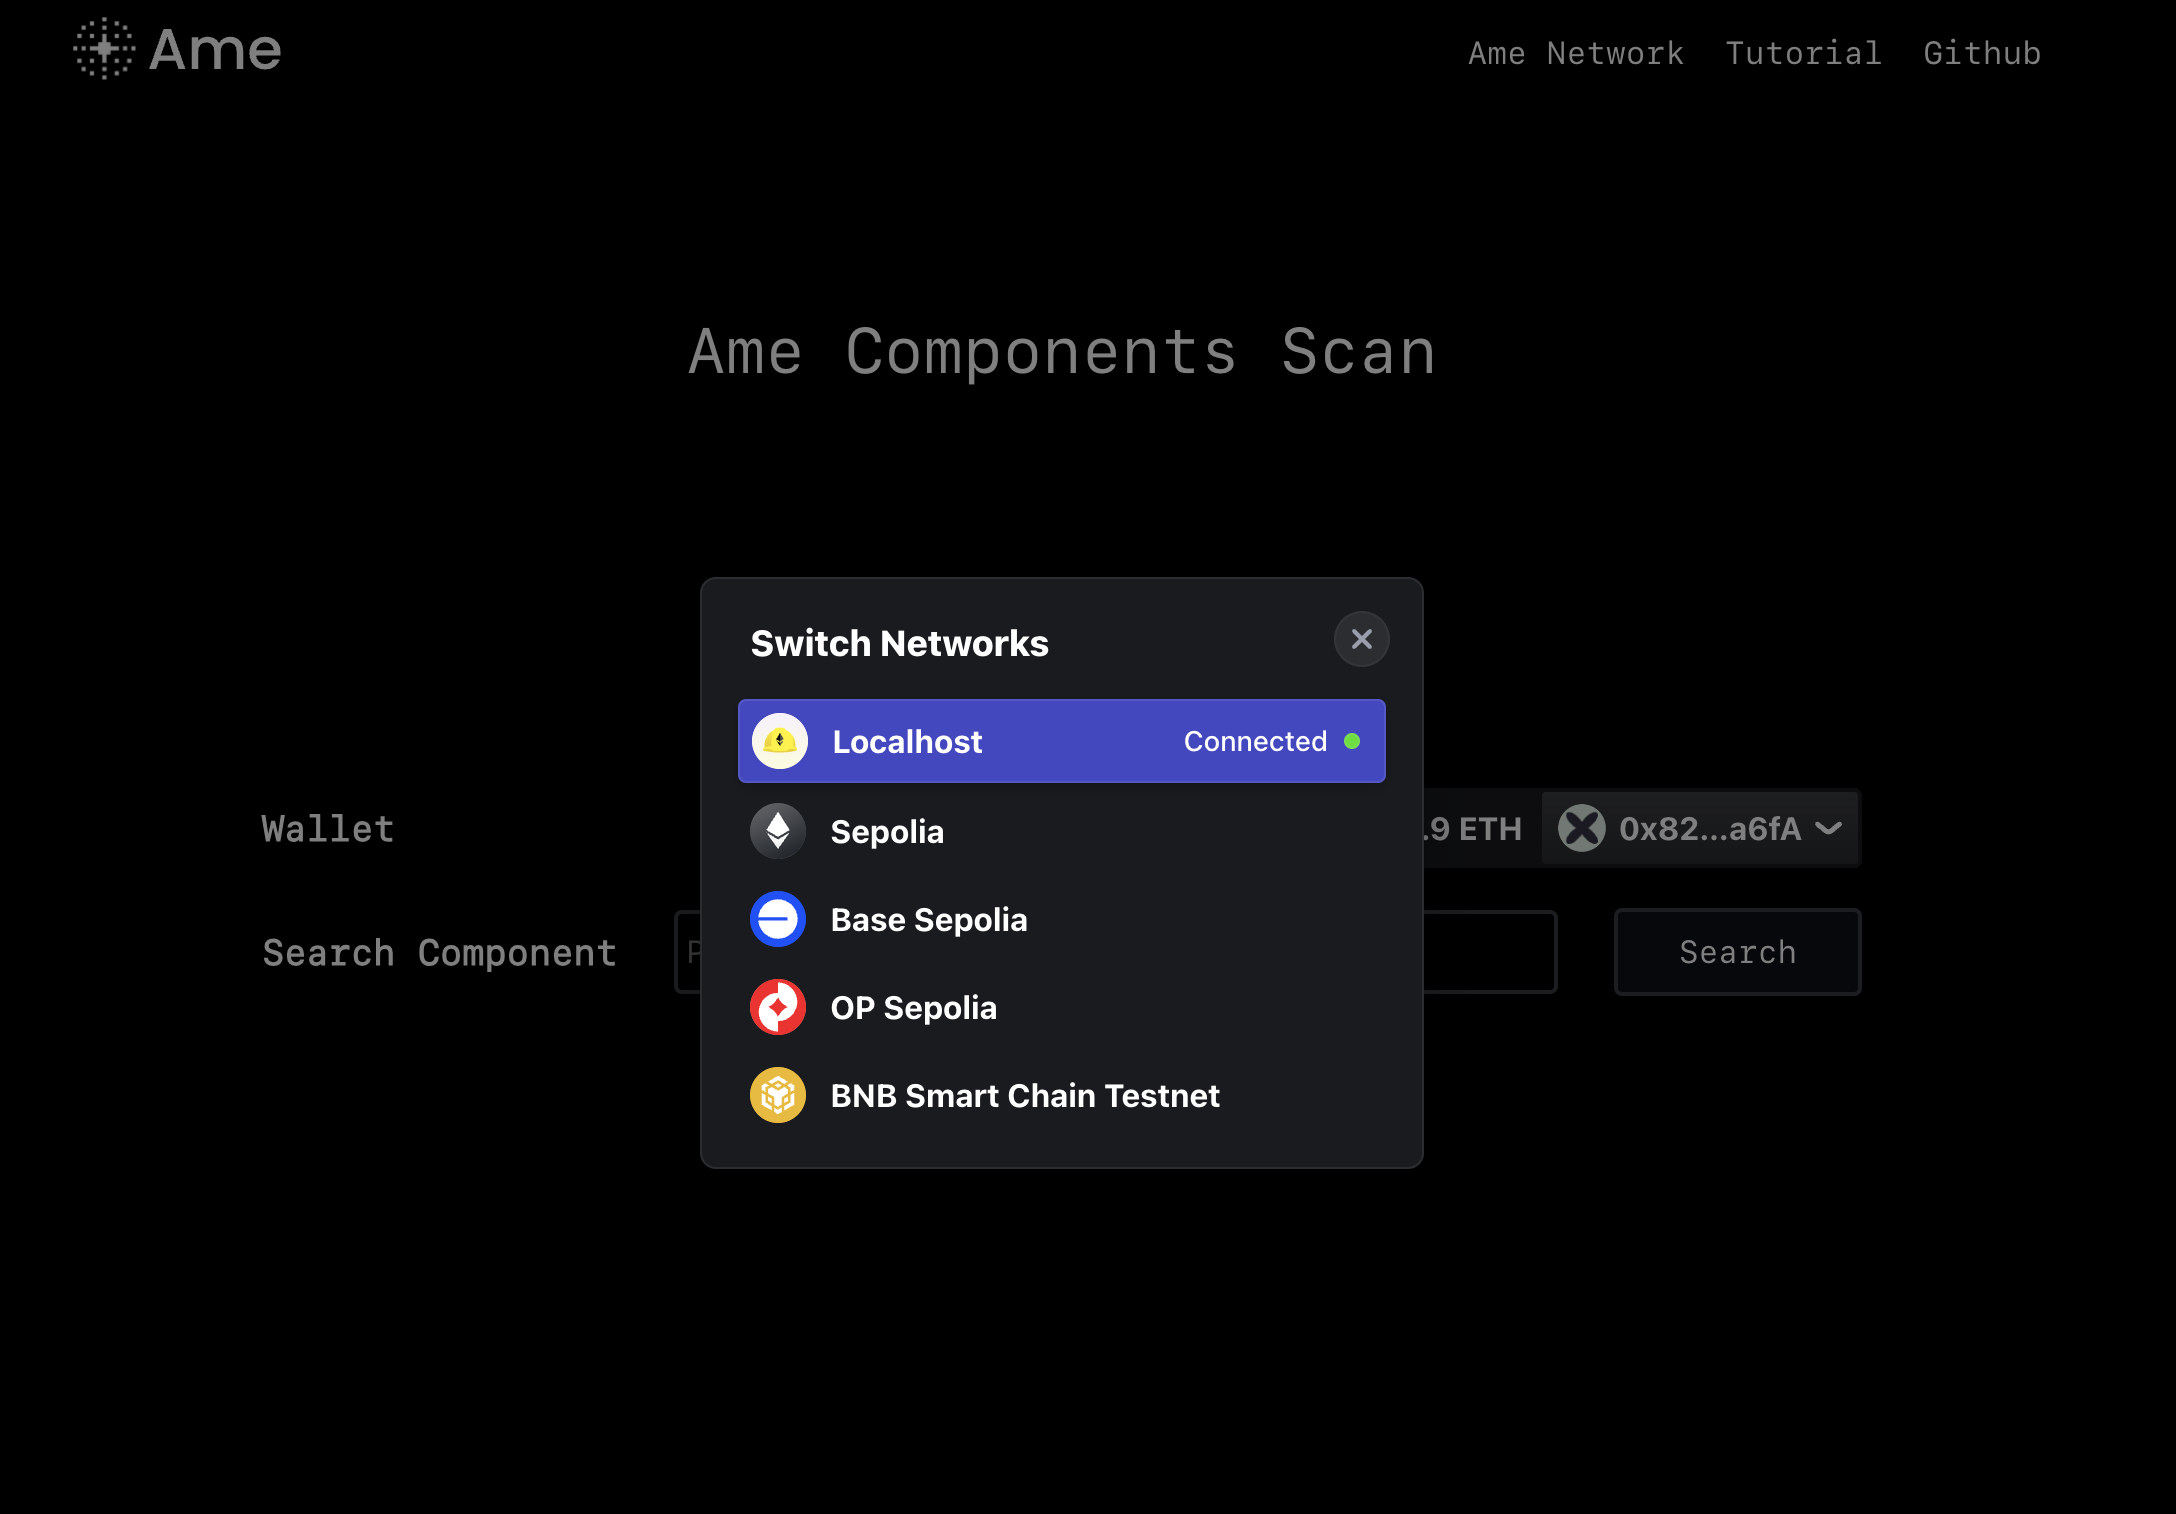Viewport: 2176px width, 1514px height.
Task: Open the 0x82...a6fA account dropdown
Action: pos(1709,828)
